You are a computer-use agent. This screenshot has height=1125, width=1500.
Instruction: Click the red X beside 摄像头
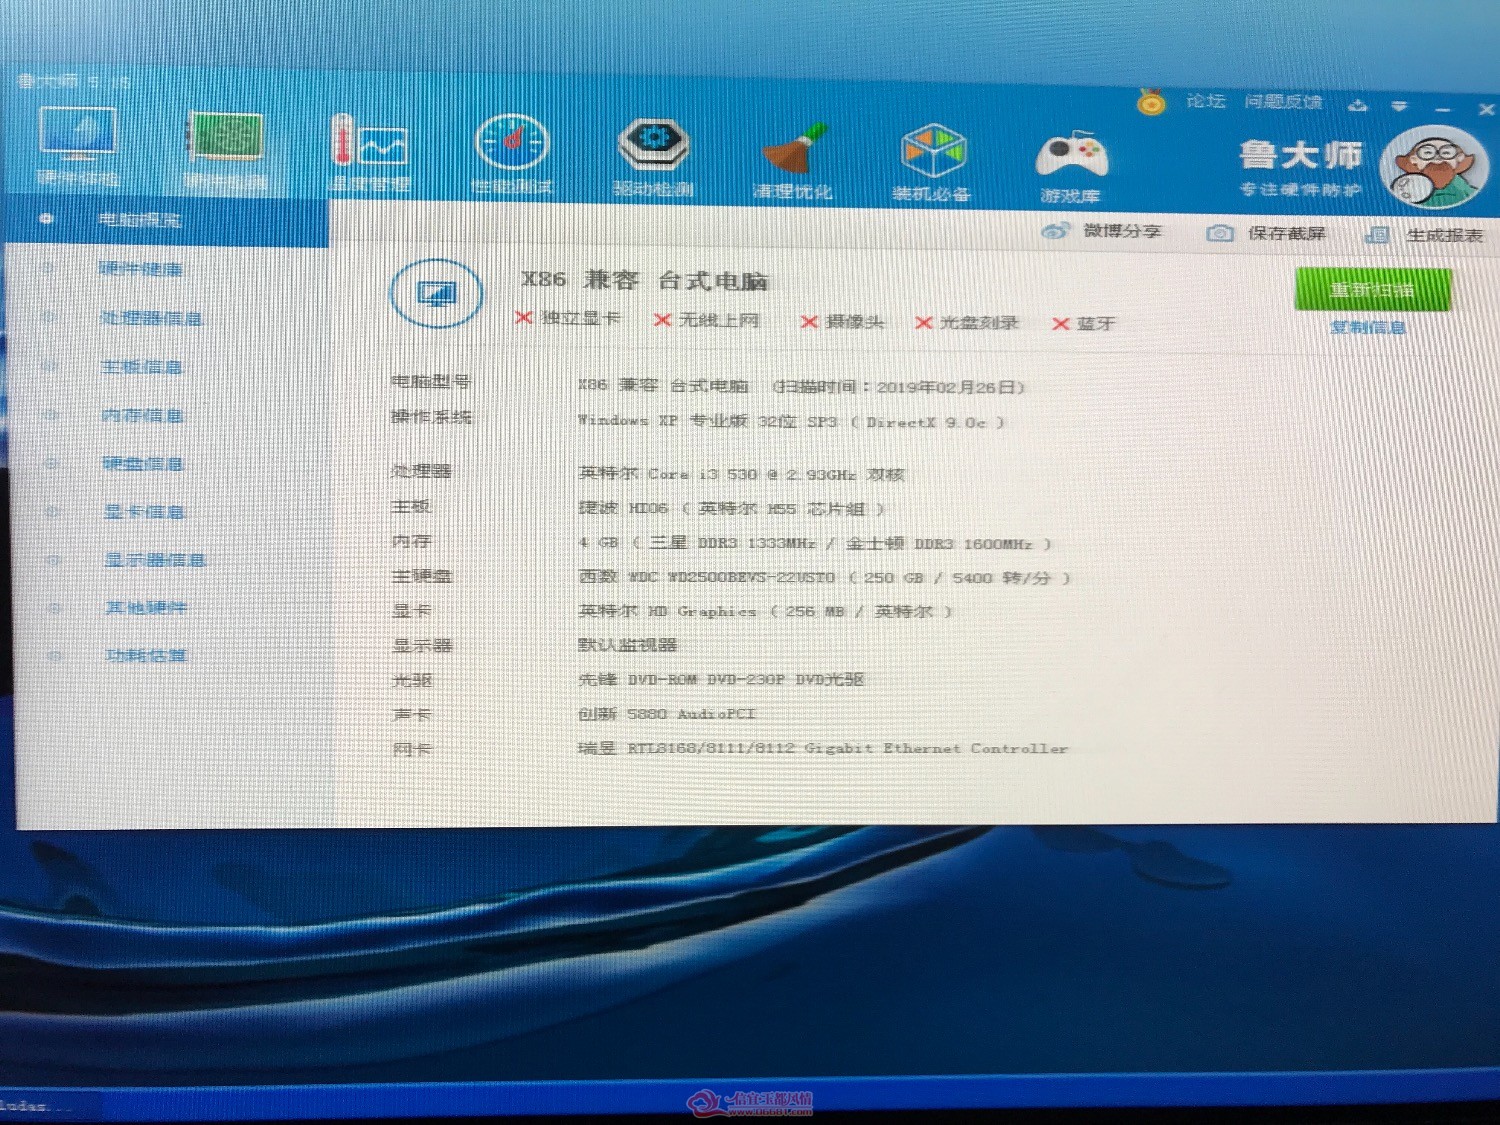point(809,322)
